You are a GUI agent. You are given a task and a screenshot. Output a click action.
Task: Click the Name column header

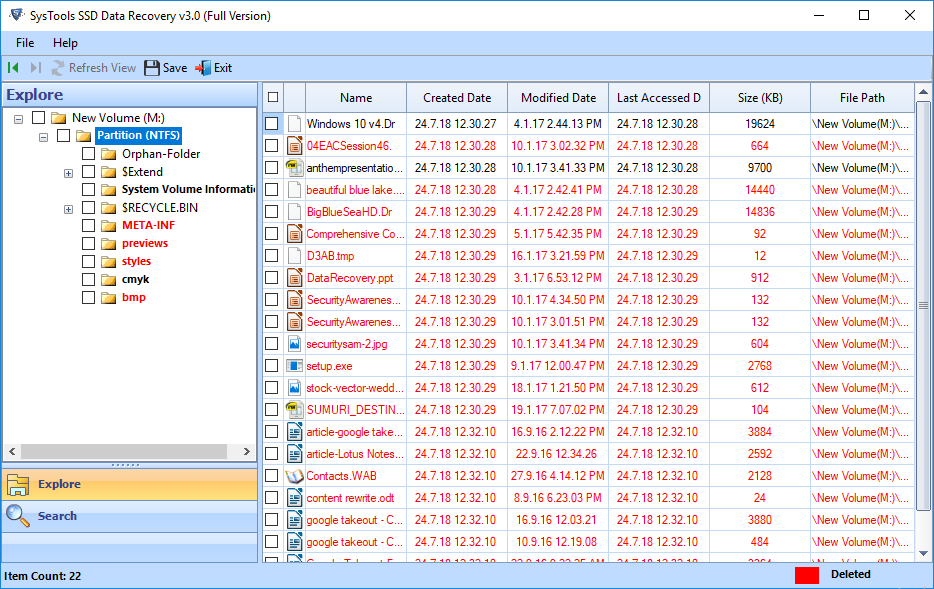(355, 96)
